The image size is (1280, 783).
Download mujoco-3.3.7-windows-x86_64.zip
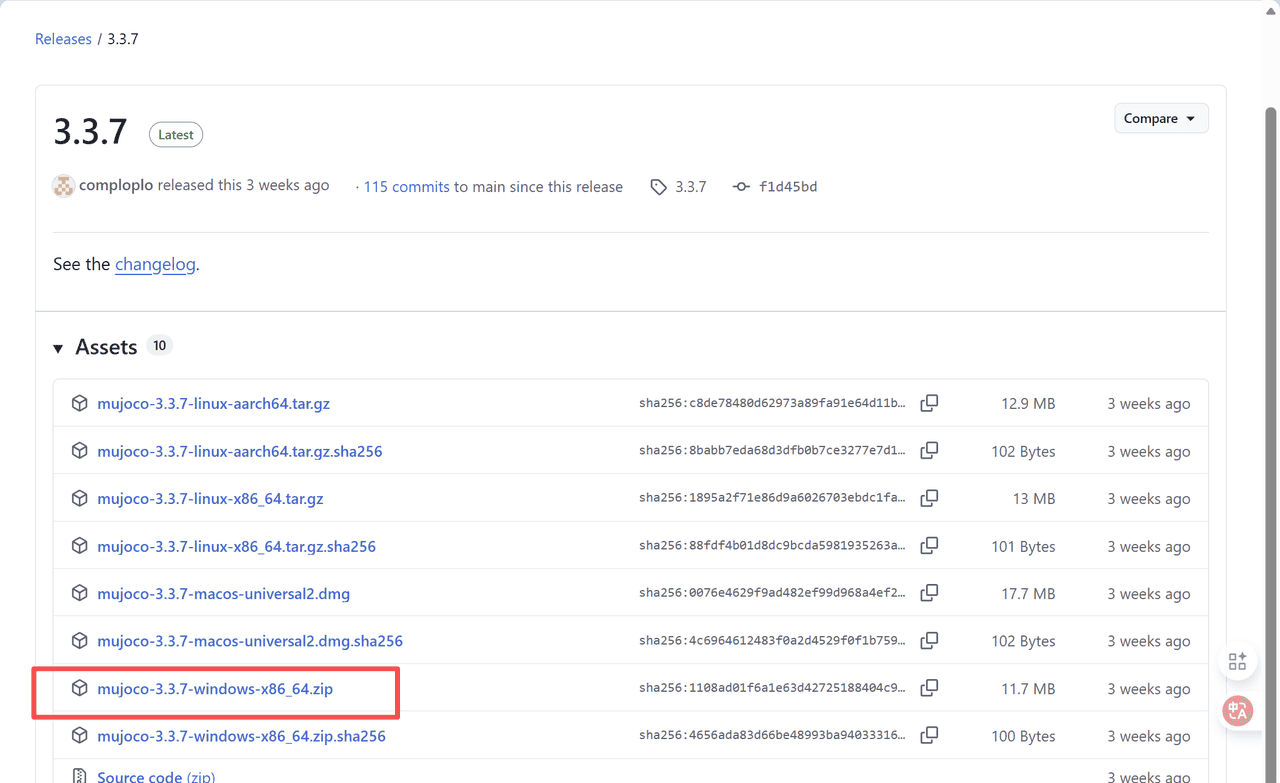[215, 689]
